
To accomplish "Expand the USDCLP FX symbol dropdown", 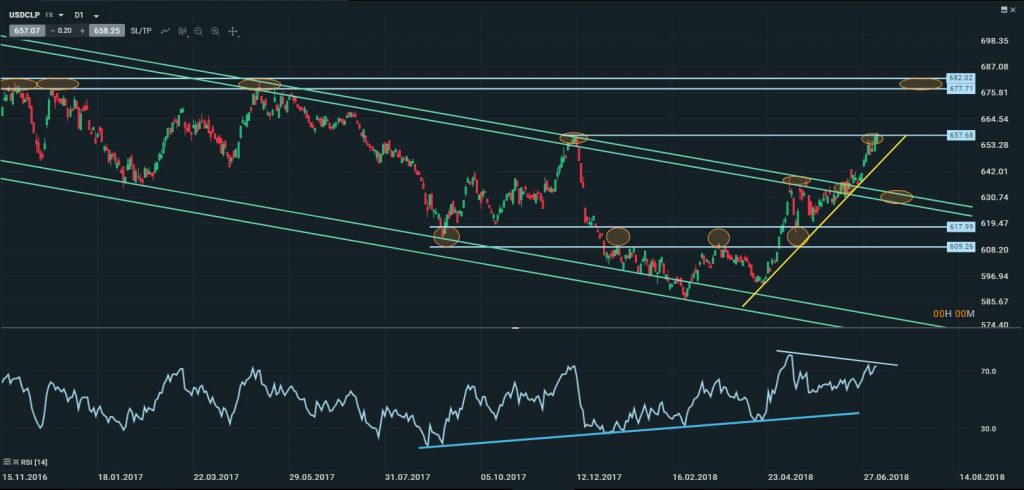I will click(61, 16).
